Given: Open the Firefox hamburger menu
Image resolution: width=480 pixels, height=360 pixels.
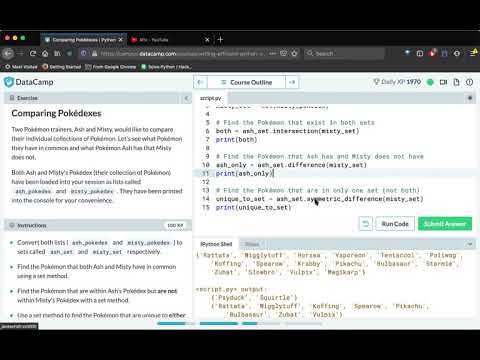Looking at the screenshot, I should pyautogui.click(x=473, y=53).
